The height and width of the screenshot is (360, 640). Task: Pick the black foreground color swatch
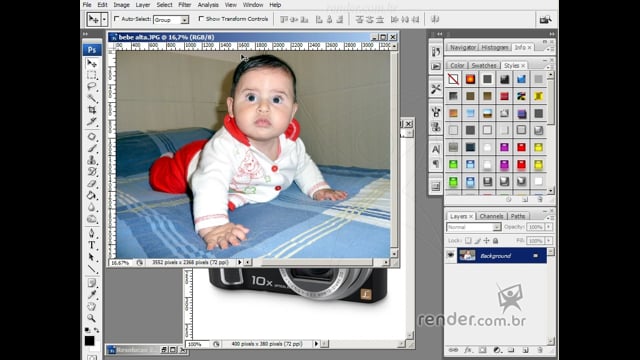pyautogui.click(x=89, y=341)
